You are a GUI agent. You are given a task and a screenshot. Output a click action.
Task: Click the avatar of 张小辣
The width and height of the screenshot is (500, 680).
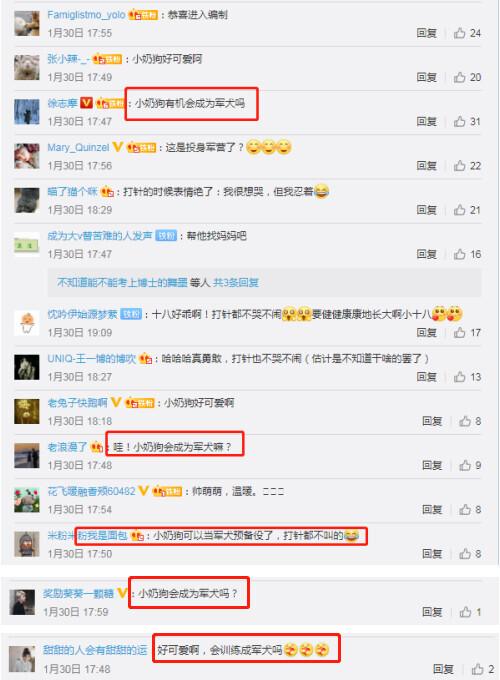tap(27, 68)
